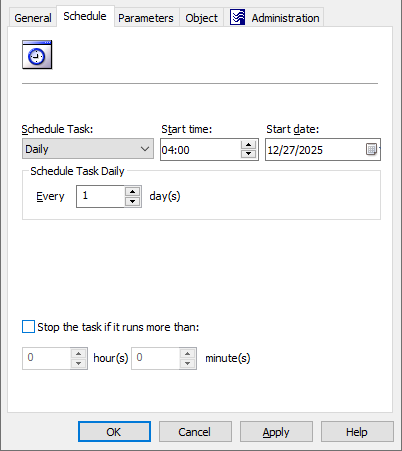Click the Administration tab checklist icon
The height and width of the screenshot is (451, 402).
point(237,17)
